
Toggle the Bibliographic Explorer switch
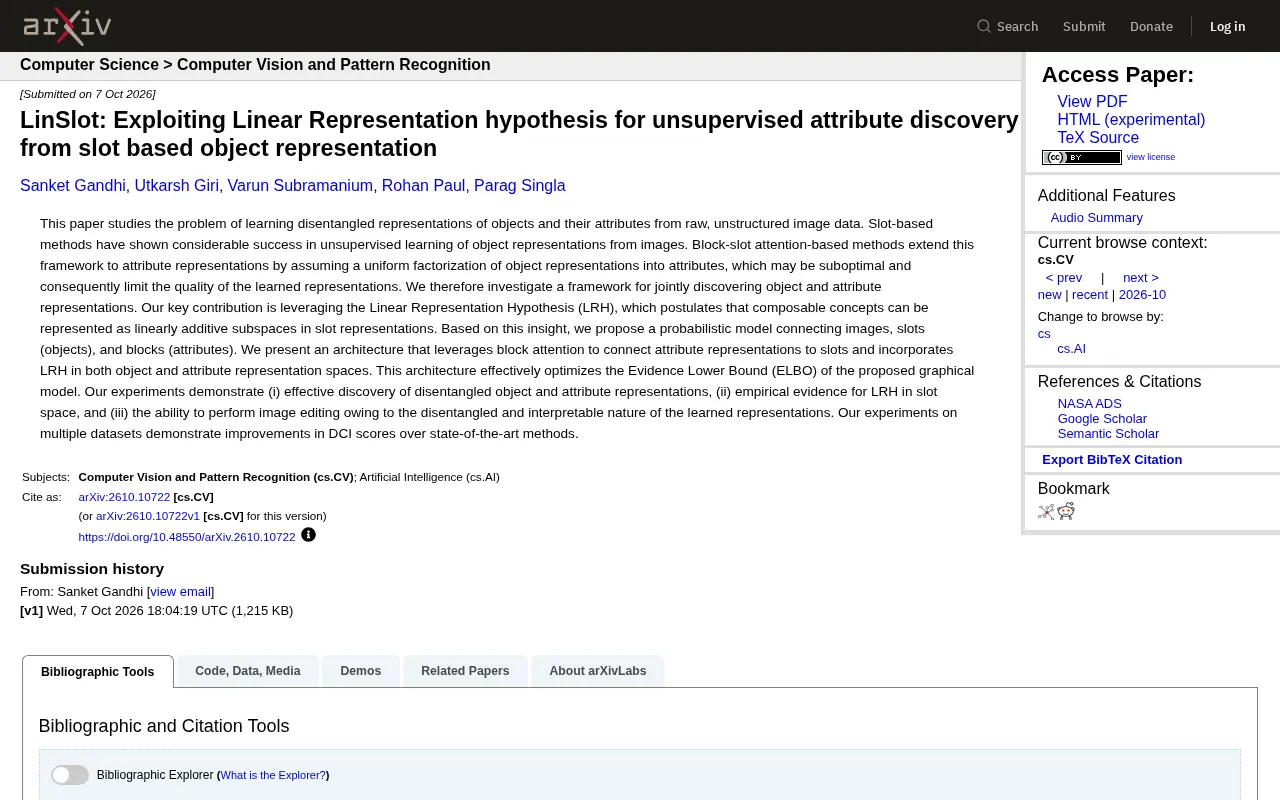point(70,775)
